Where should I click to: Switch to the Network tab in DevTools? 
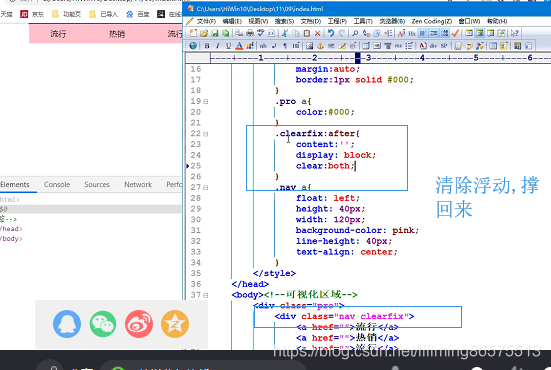click(138, 184)
